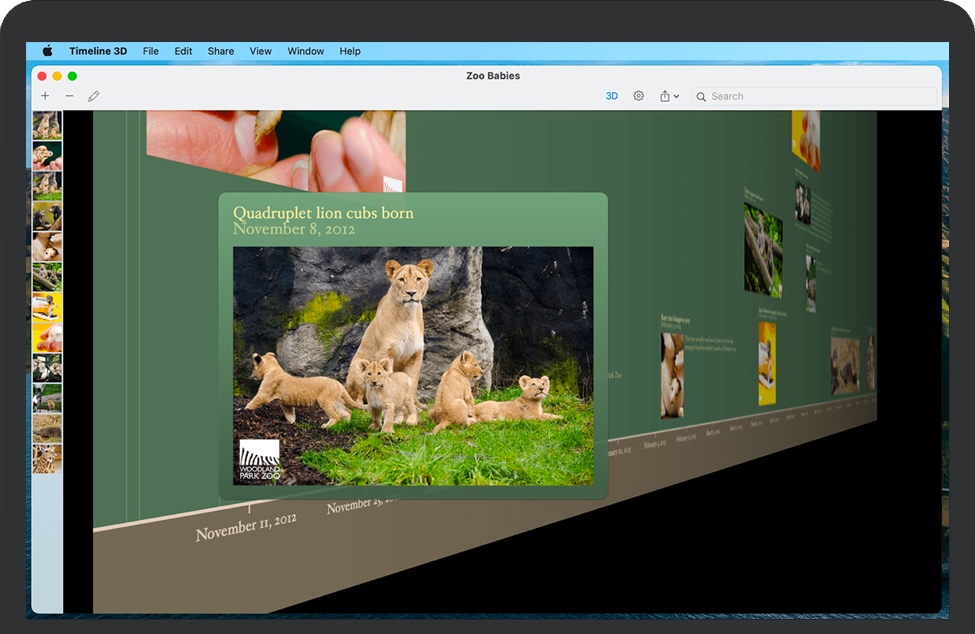This screenshot has height=634, width=975.
Task: Open the Apple menu
Action: 45,51
